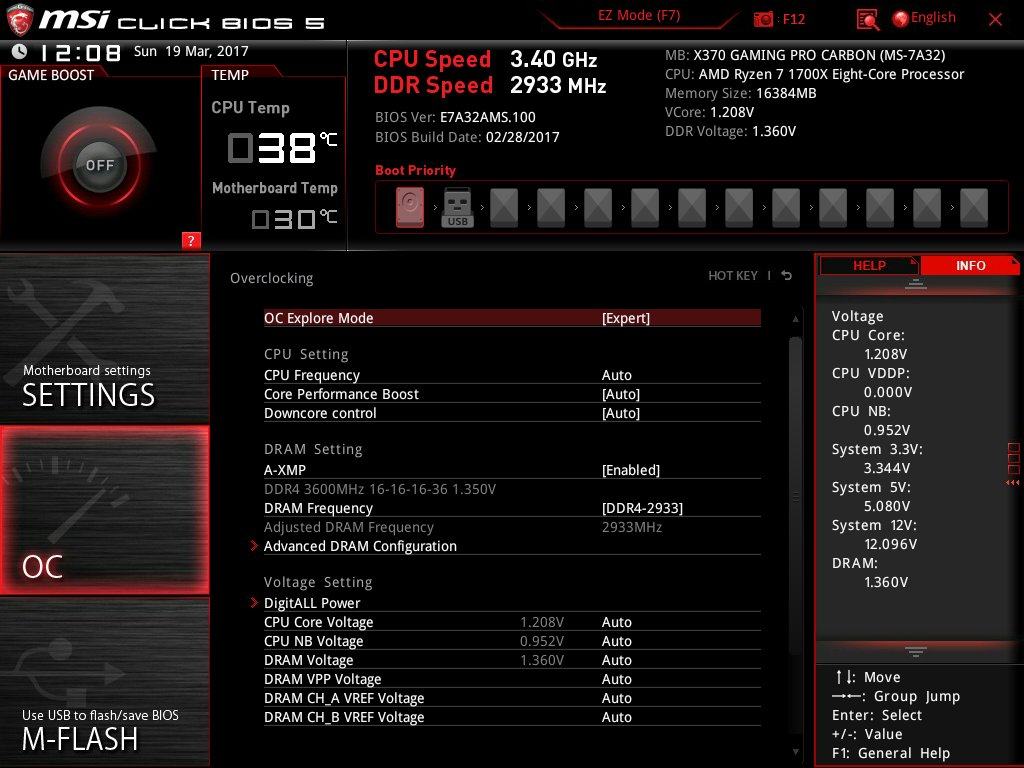Open the HELP tab
This screenshot has width=1024, height=768.
coord(869,266)
